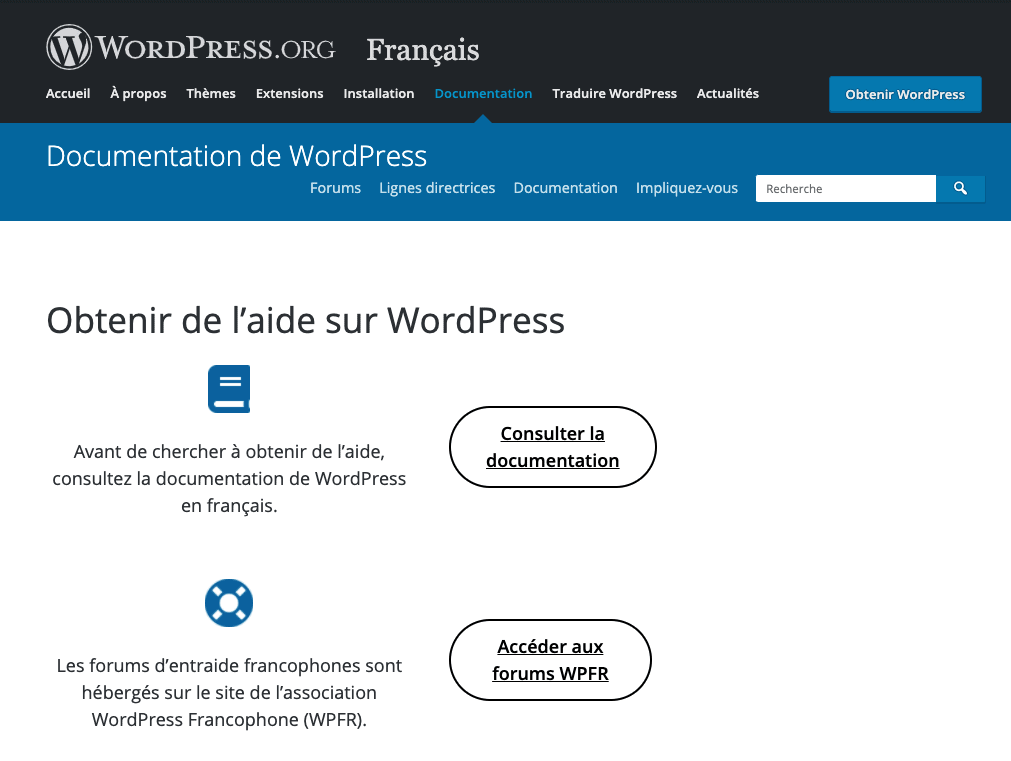Open Traduire WordPress in the navigation
The width and height of the screenshot is (1011, 761).
614,94
